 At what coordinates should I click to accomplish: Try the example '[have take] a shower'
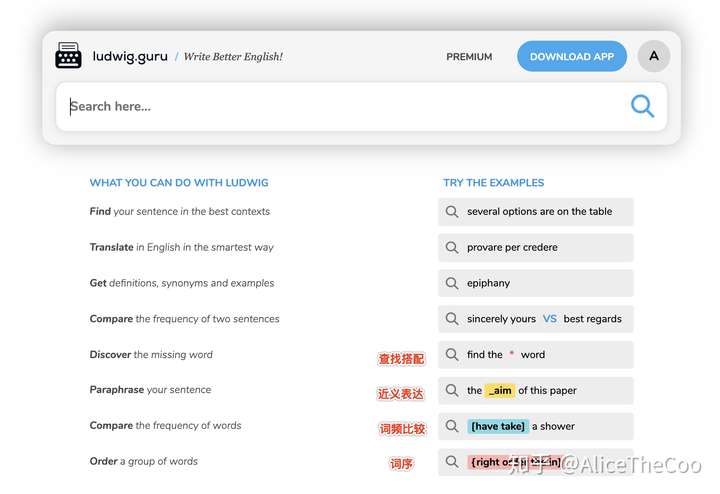[x=535, y=426]
